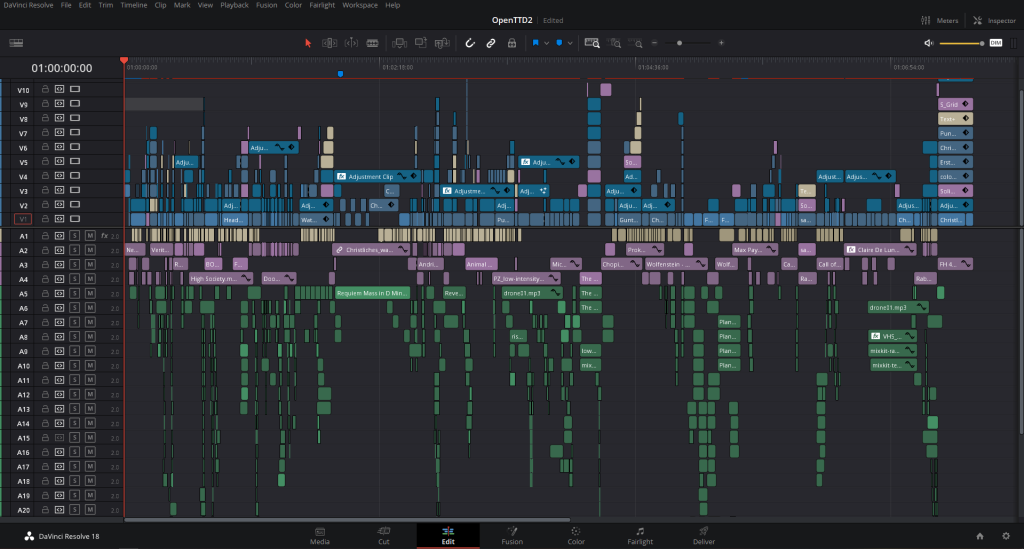Select the Adjustment Clip on V4
The width and height of the screenshot is (1024, 549).
pos(379,176)
